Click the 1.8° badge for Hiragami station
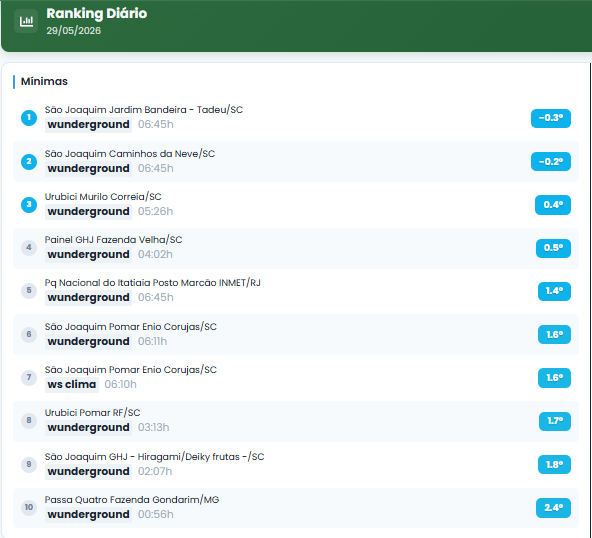The width and height of the screenshot is (592, 538). coord(554,465)
